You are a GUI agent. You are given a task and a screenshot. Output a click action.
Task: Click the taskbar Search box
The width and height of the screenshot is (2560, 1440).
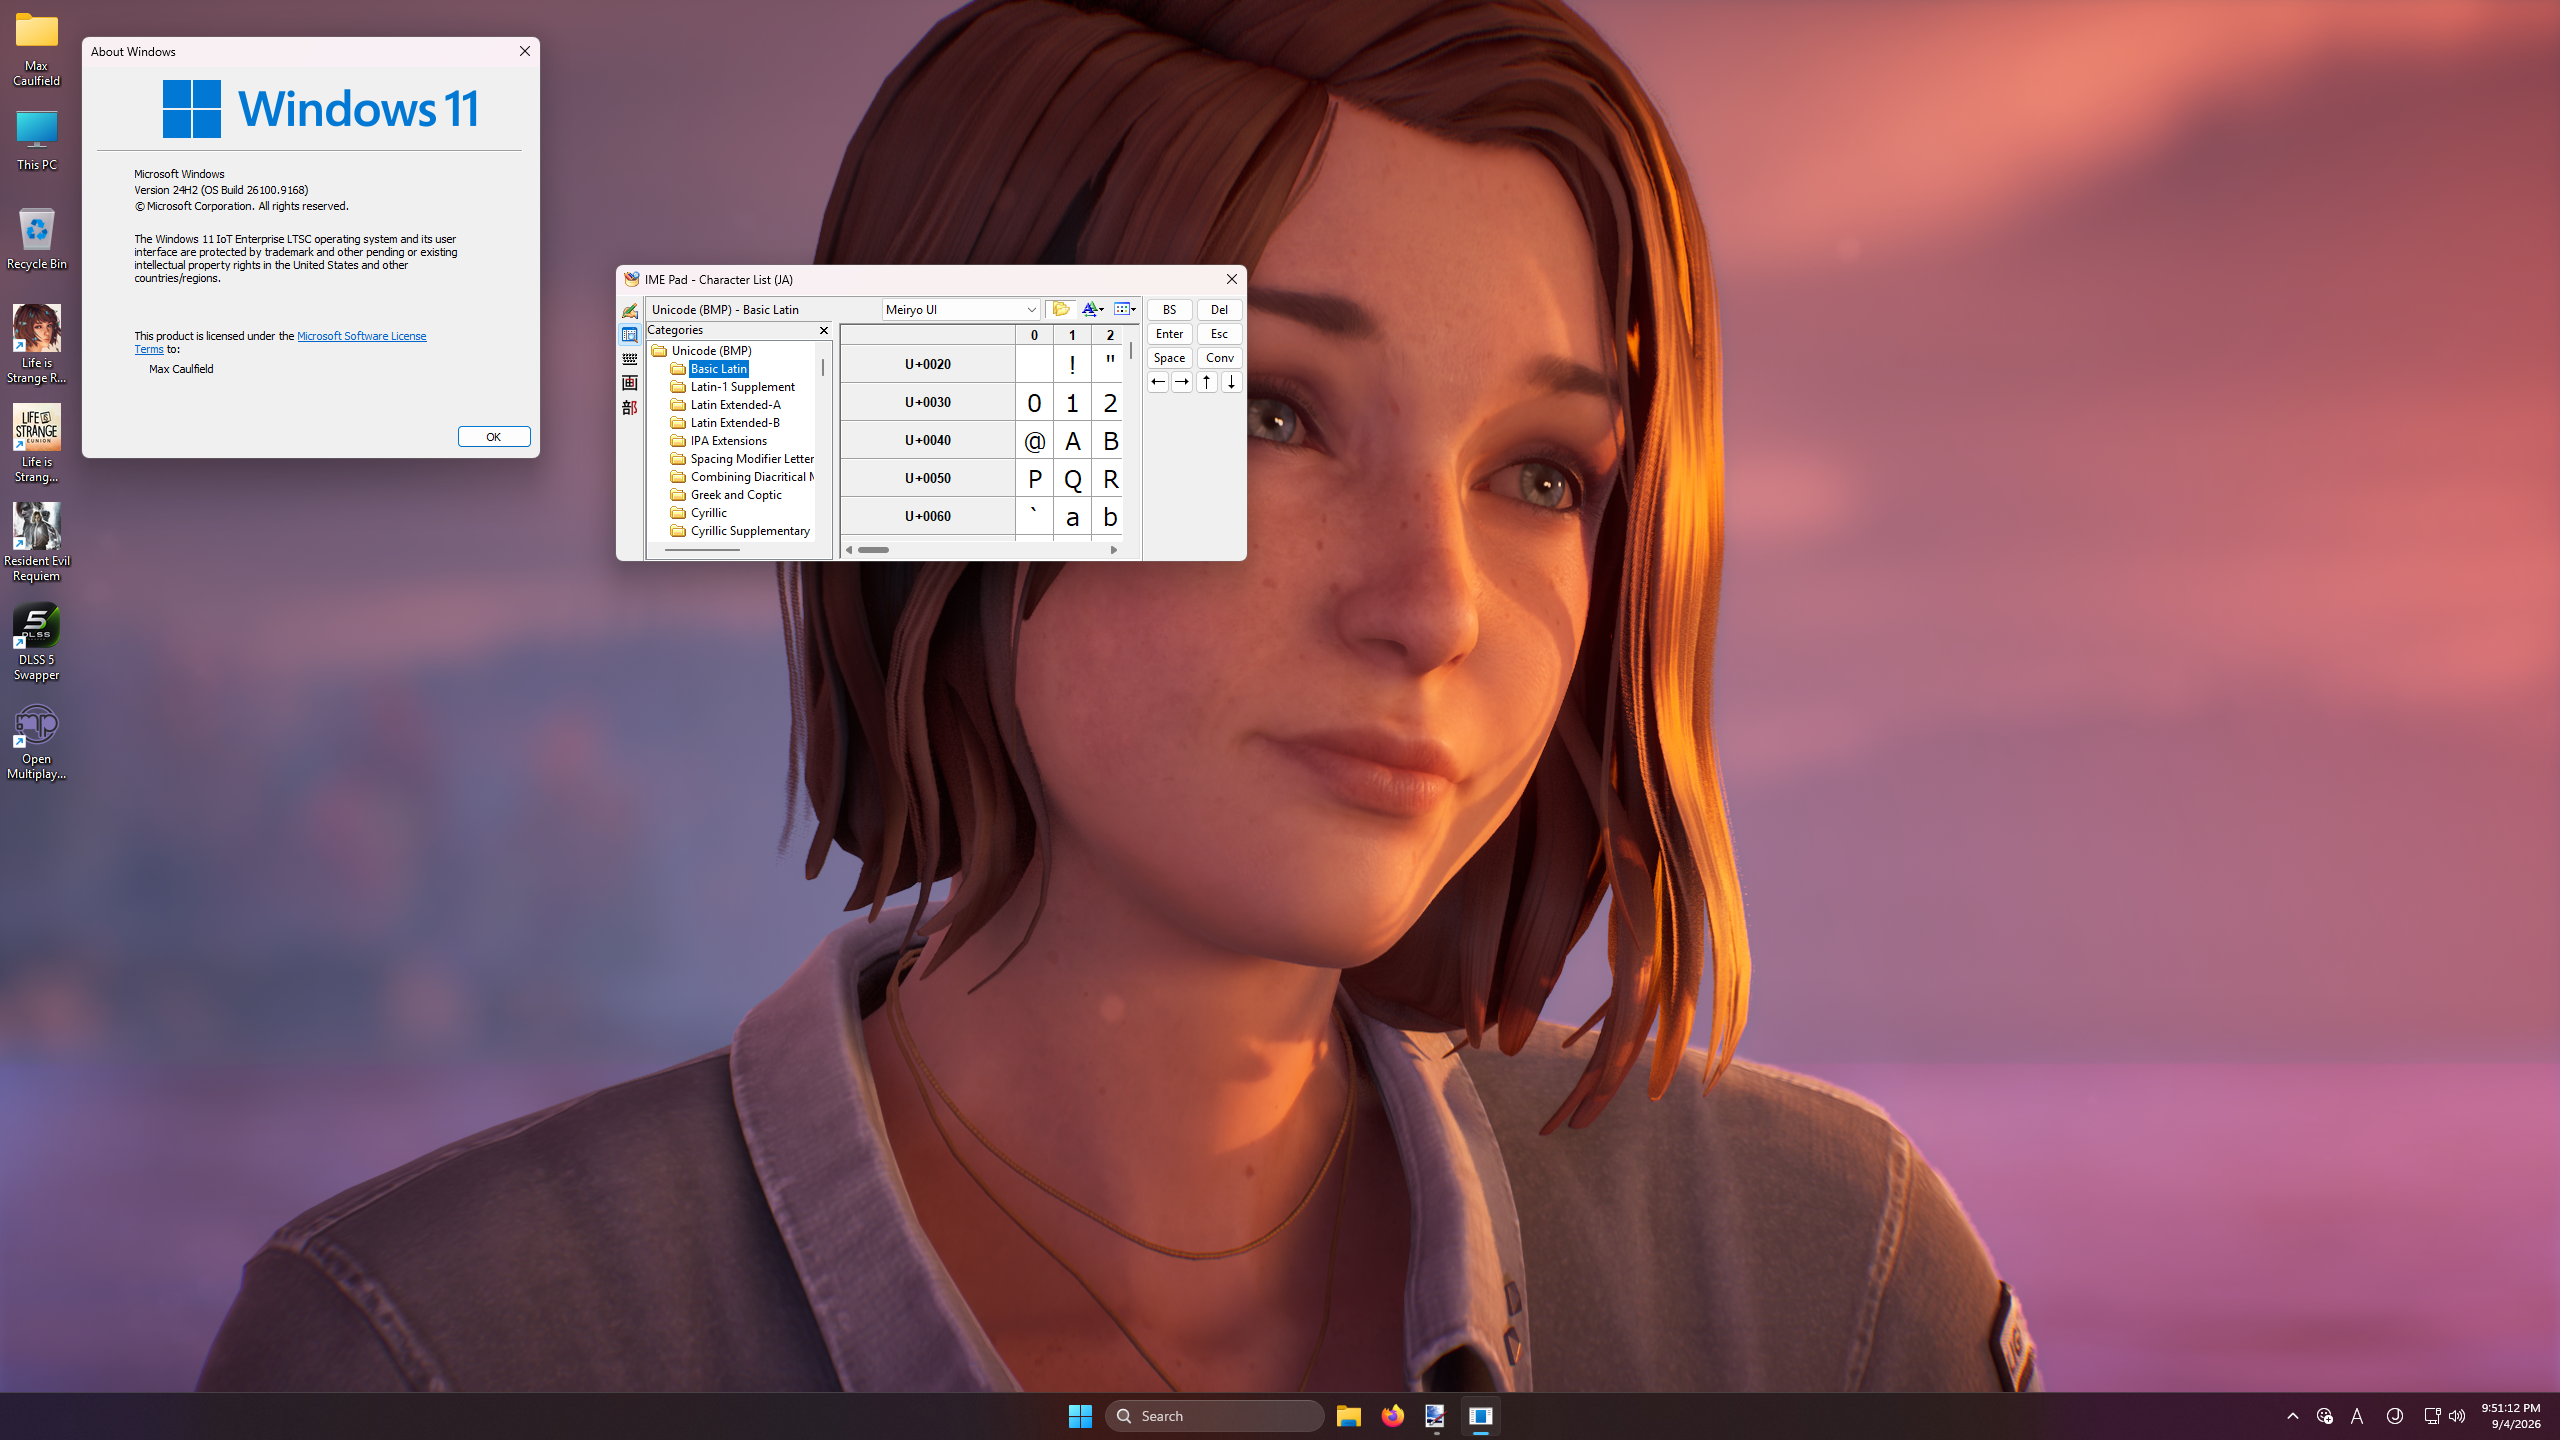tap(1215, 1416)
